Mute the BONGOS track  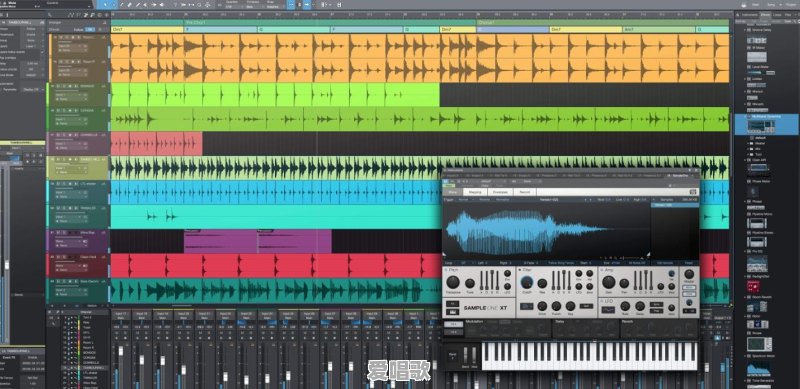click(58, 86)
